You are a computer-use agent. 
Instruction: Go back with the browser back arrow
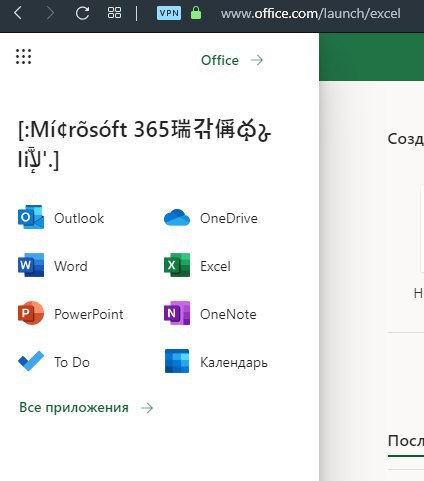coord(18,13)
